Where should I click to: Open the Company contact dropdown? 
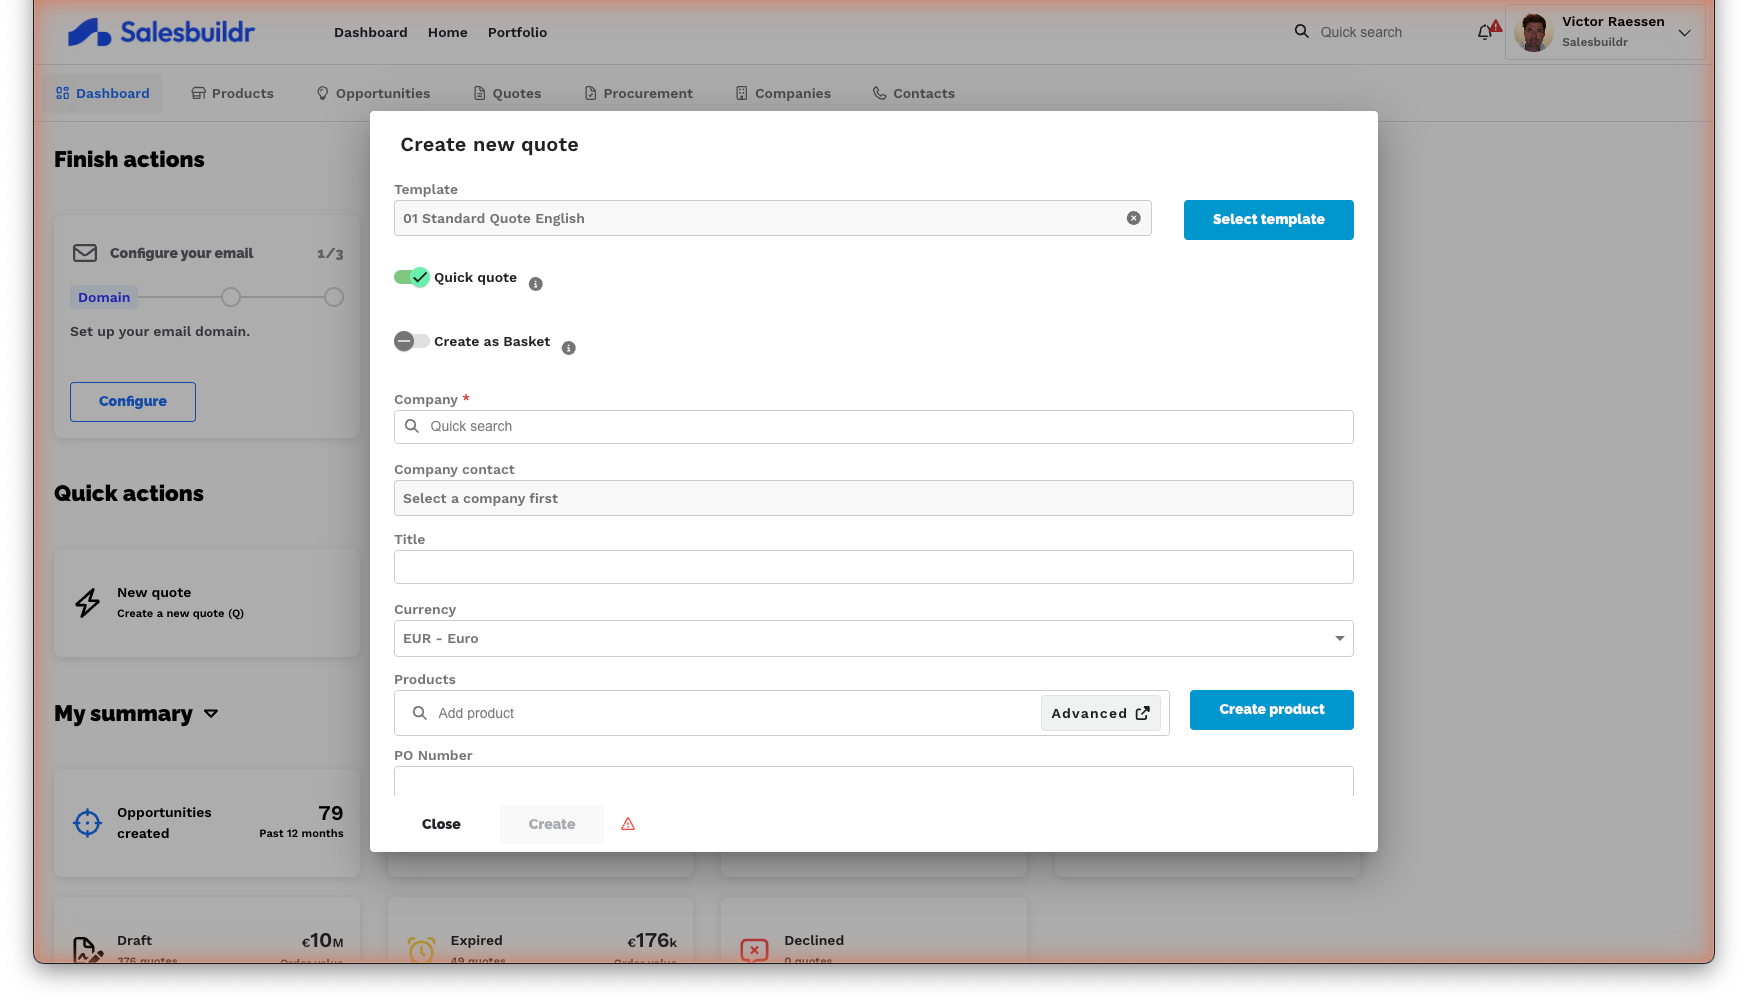pos(874,498)
